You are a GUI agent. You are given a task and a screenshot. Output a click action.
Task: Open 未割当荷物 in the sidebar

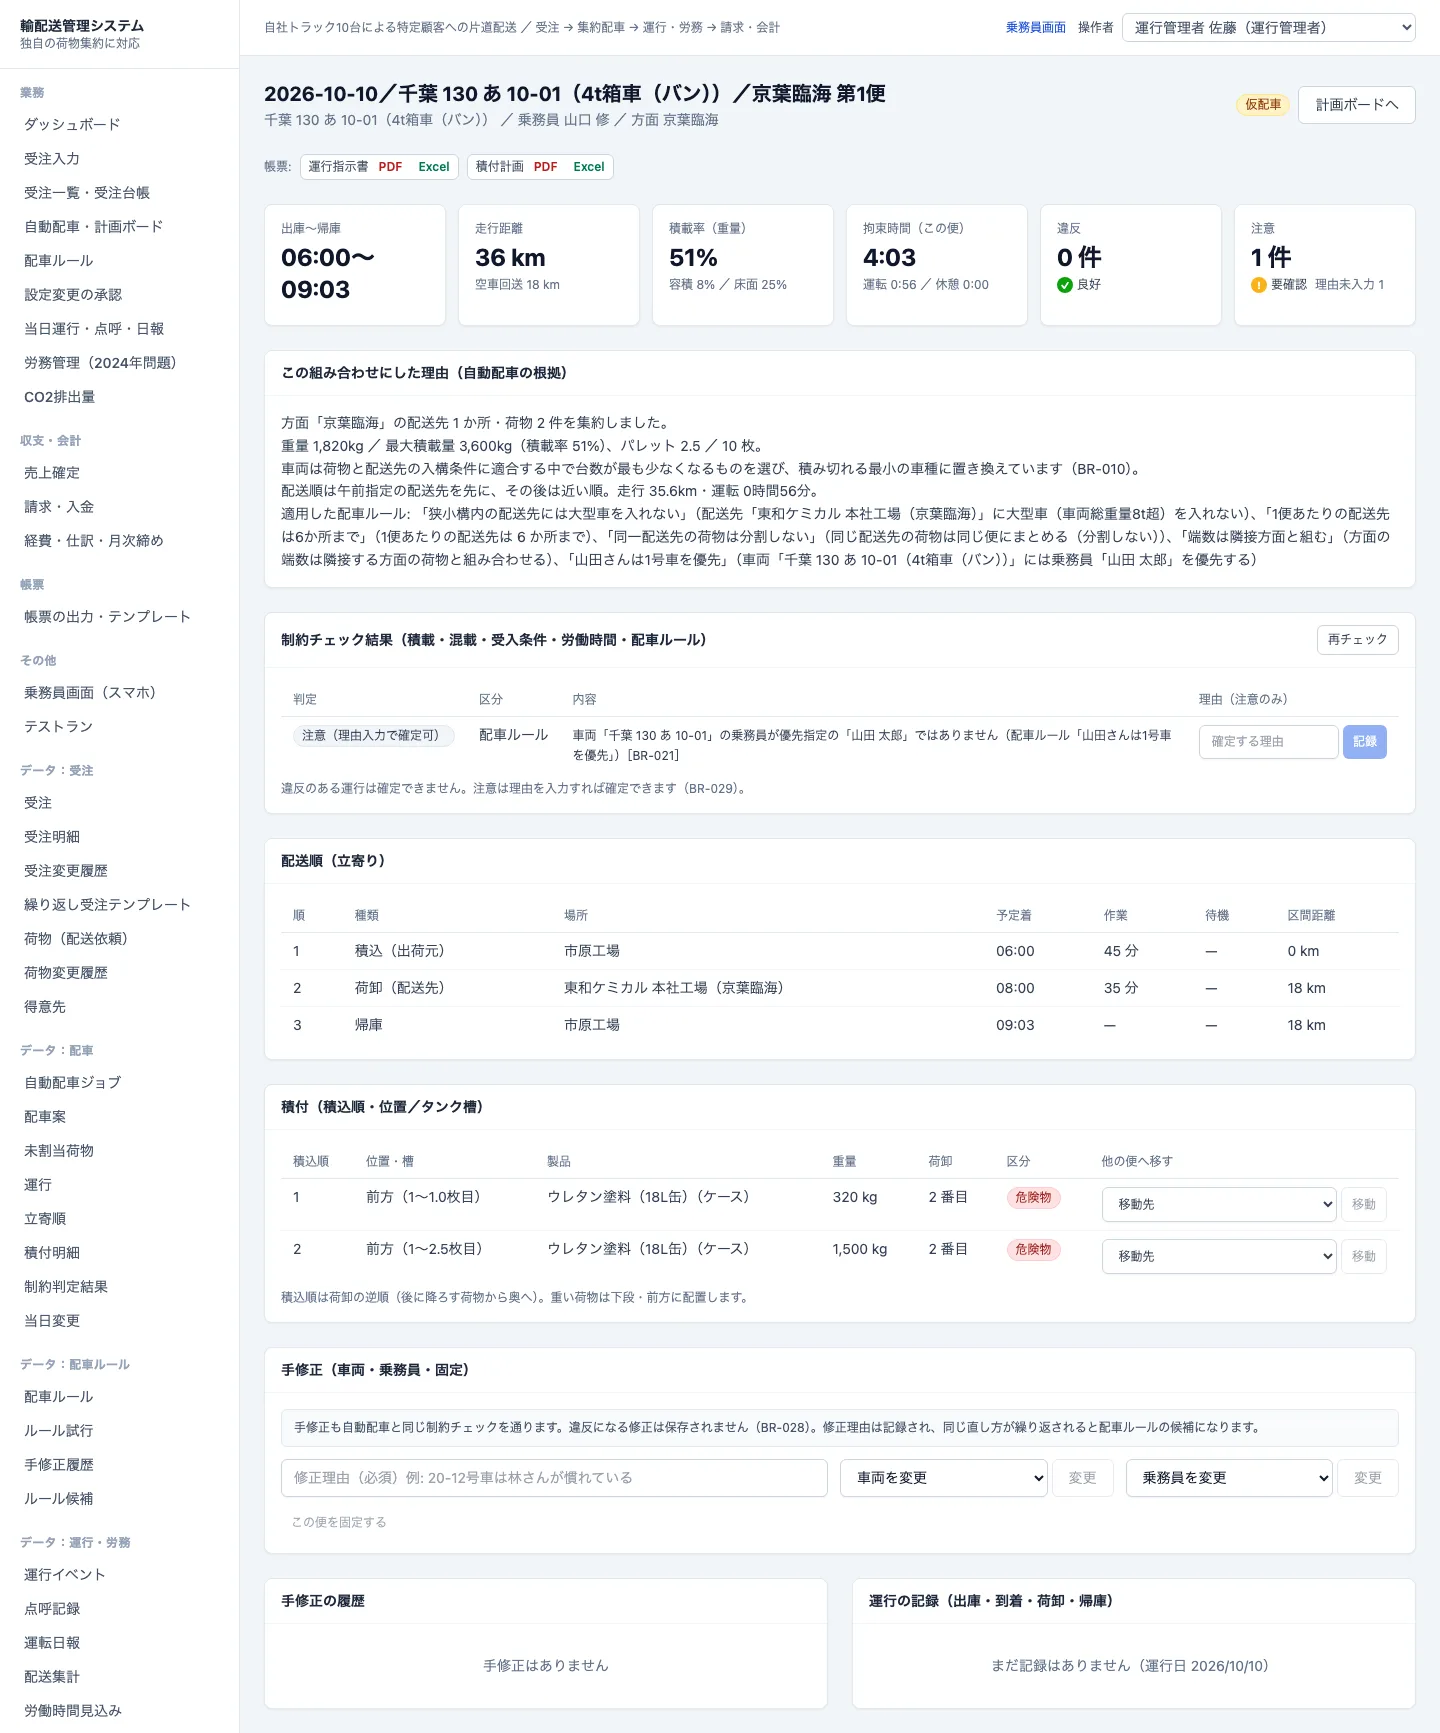coord(59,1150)
